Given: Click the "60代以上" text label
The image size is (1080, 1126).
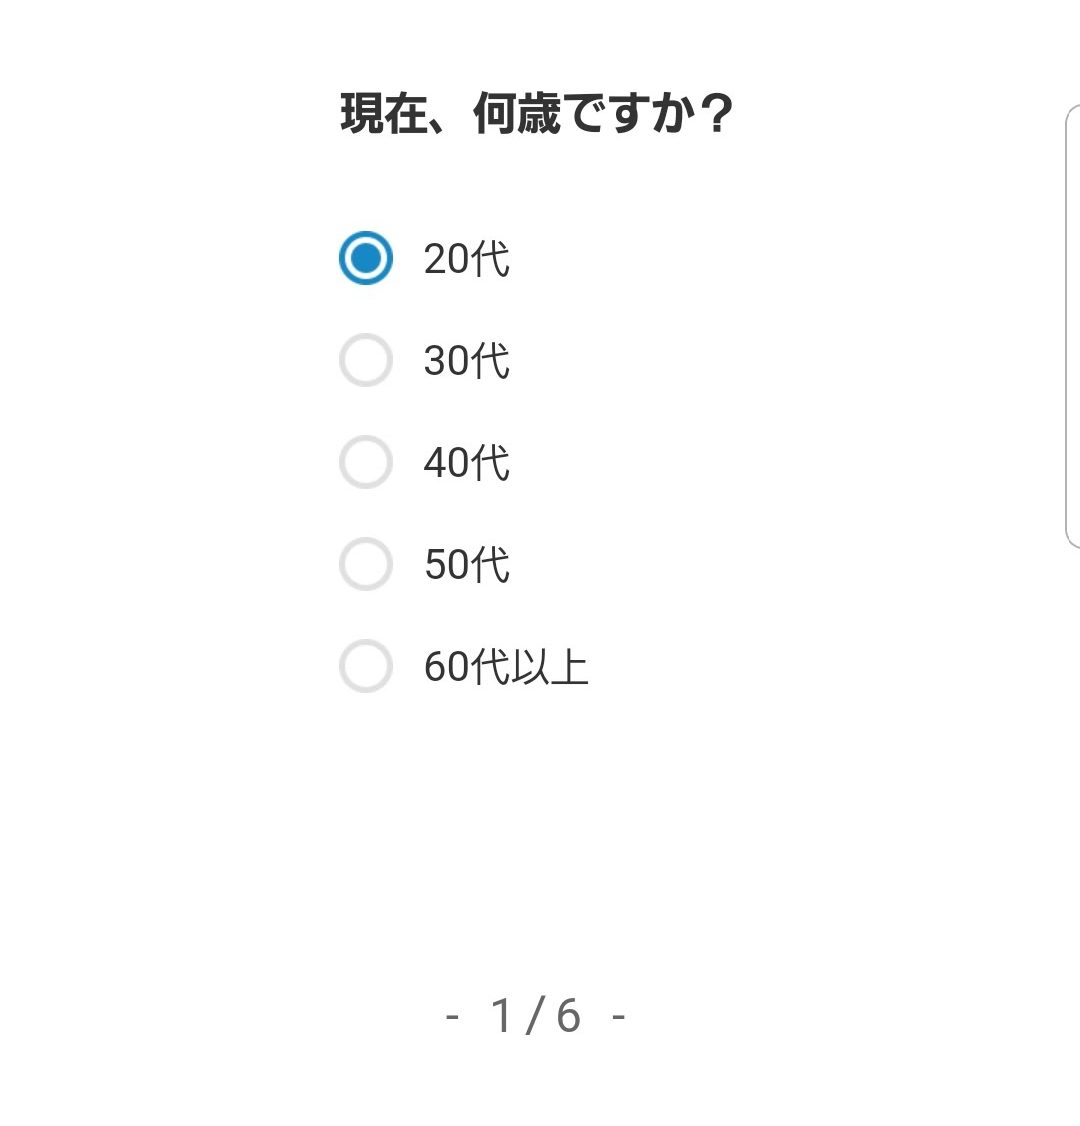Looking at the screenshot, I should [x=506, y=666].
